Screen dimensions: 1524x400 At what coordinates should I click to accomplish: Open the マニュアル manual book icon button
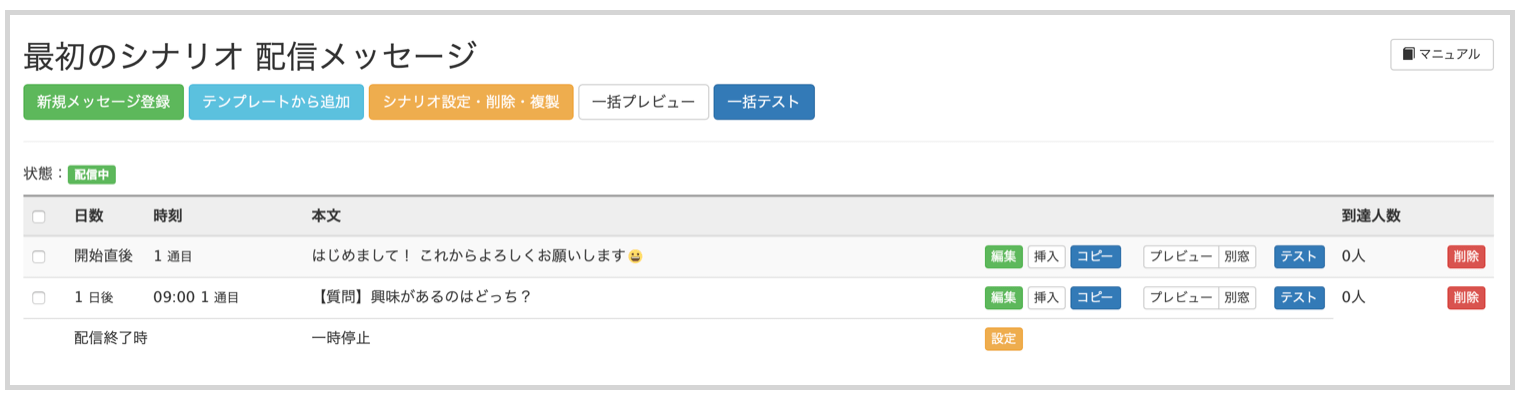click(1441, 54)
